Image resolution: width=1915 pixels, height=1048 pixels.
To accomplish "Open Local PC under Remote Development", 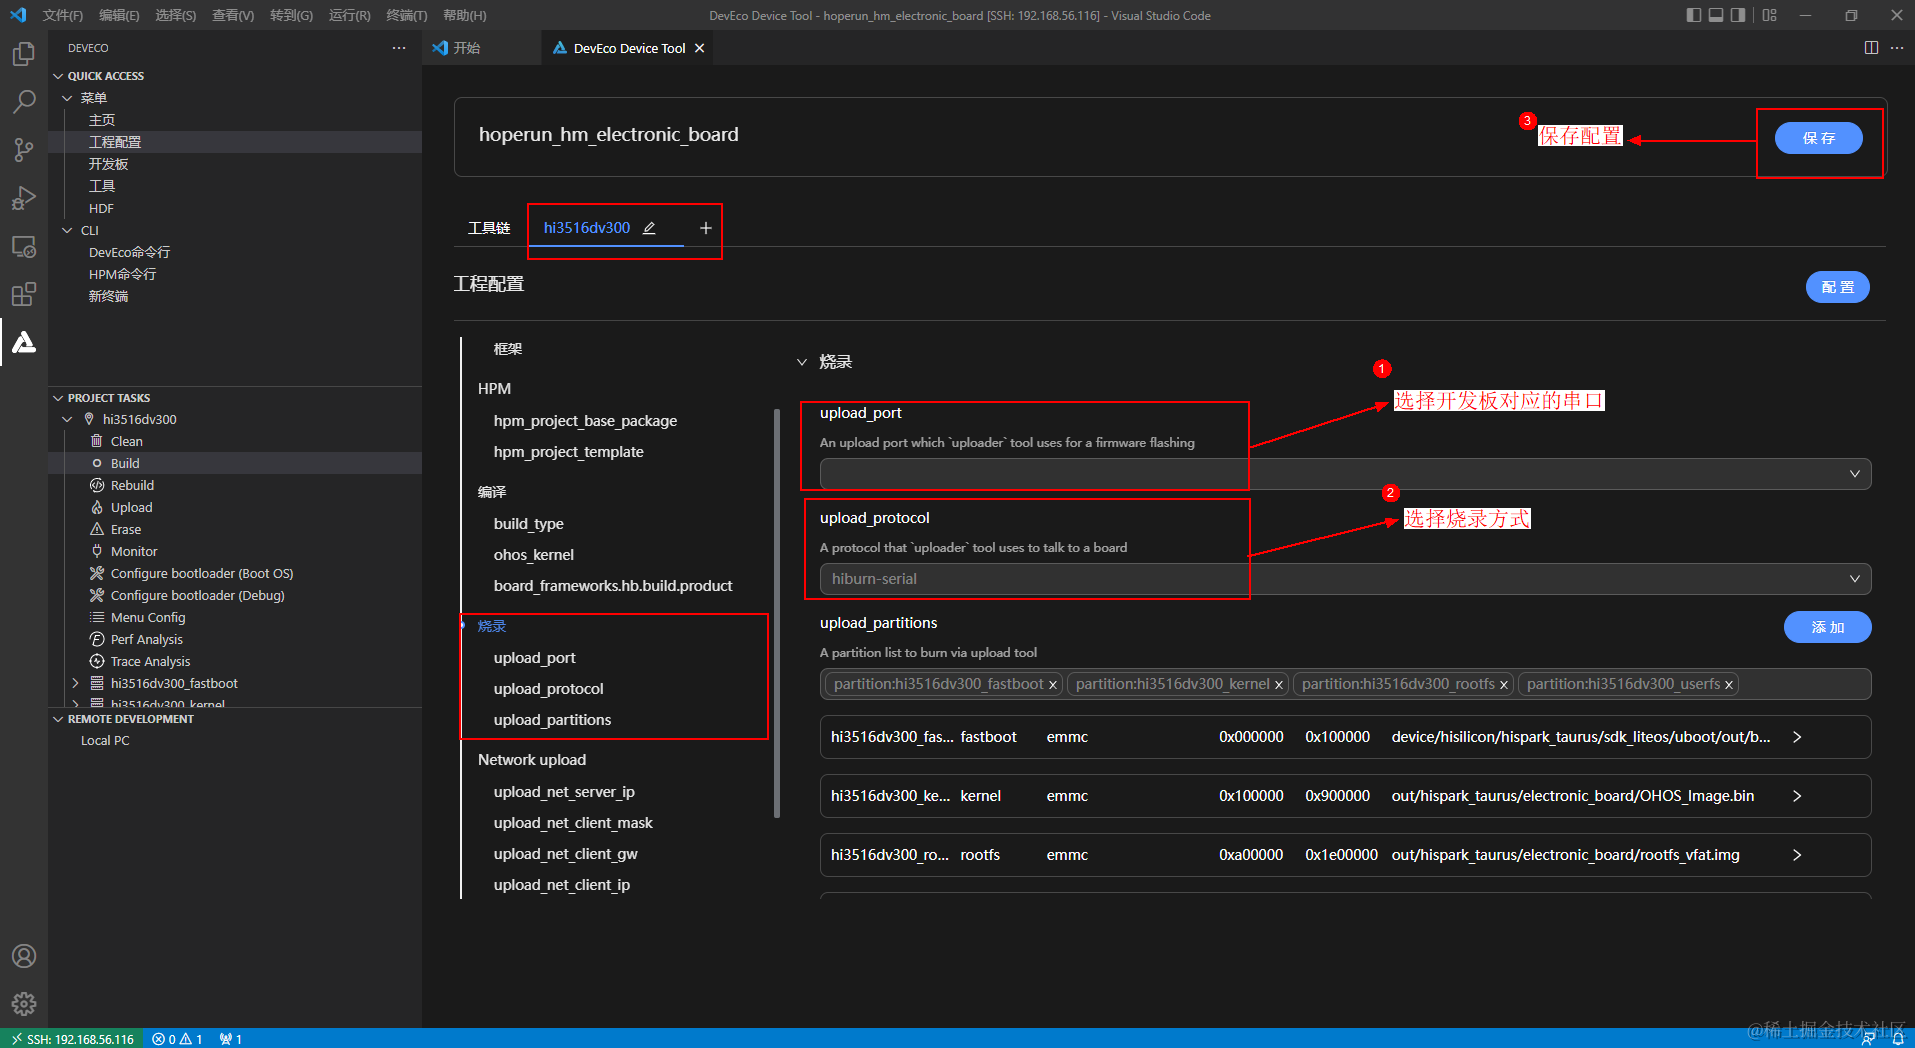I will [x=105, y=741].
